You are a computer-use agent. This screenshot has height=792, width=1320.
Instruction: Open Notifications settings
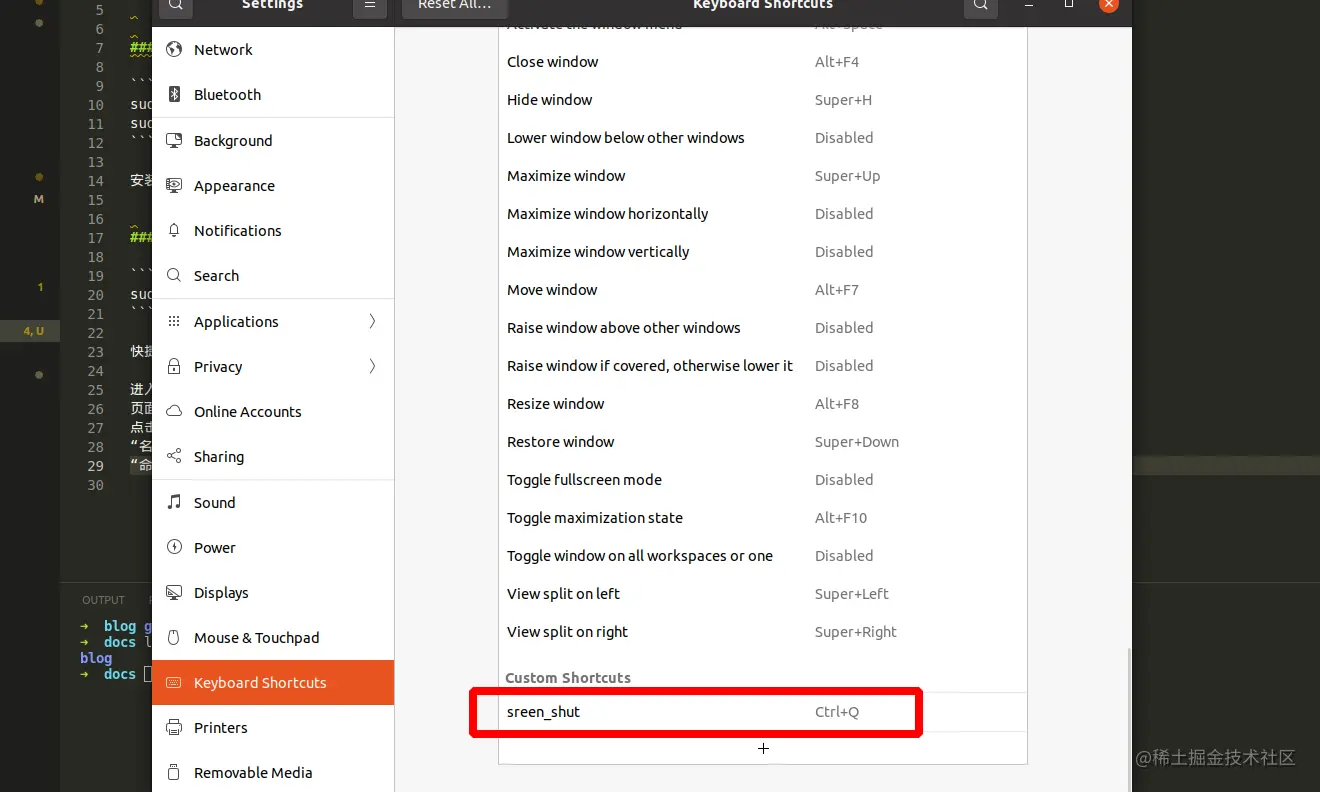(x=273, y=231)
